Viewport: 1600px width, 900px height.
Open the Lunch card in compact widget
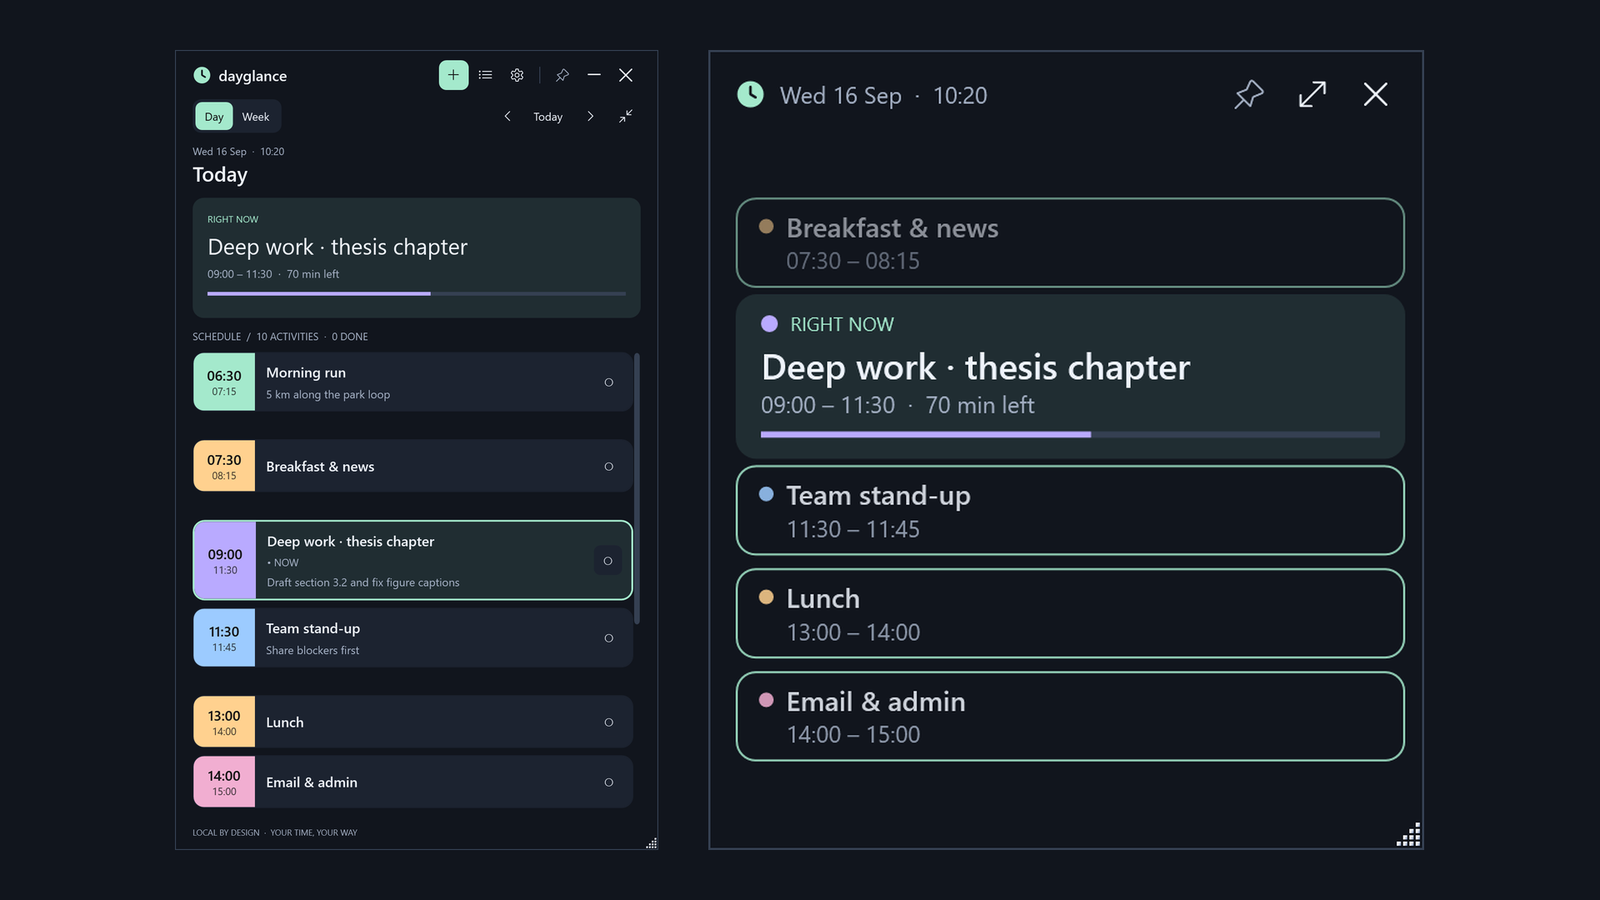pyautogui.click(x=1070, y=614)
